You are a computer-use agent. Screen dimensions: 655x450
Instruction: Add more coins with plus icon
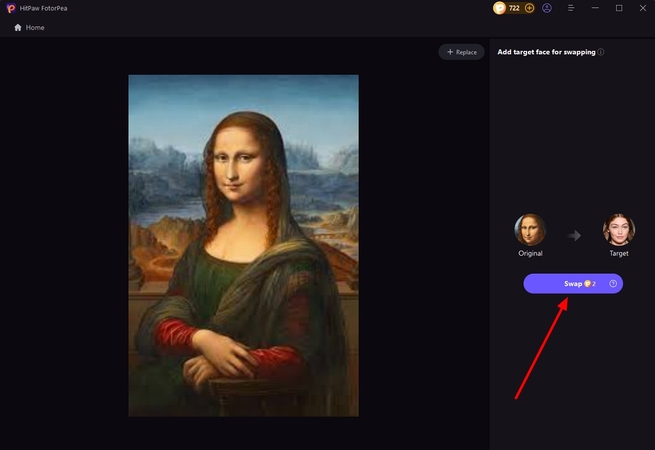[529, 8]
